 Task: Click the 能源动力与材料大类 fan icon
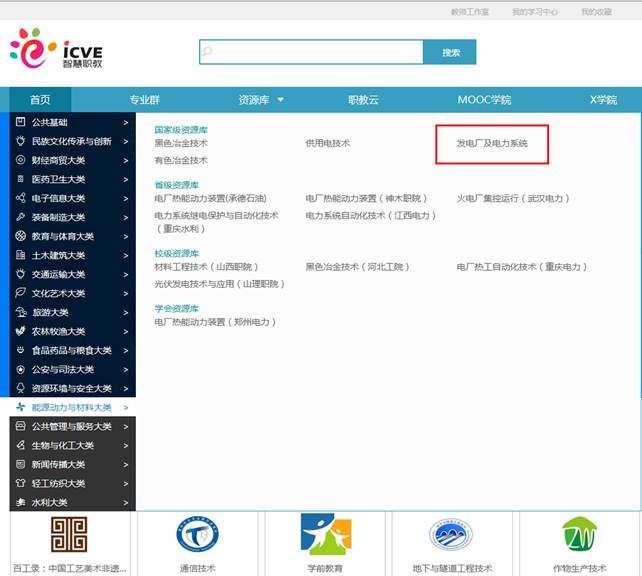(x=20, y=407)
